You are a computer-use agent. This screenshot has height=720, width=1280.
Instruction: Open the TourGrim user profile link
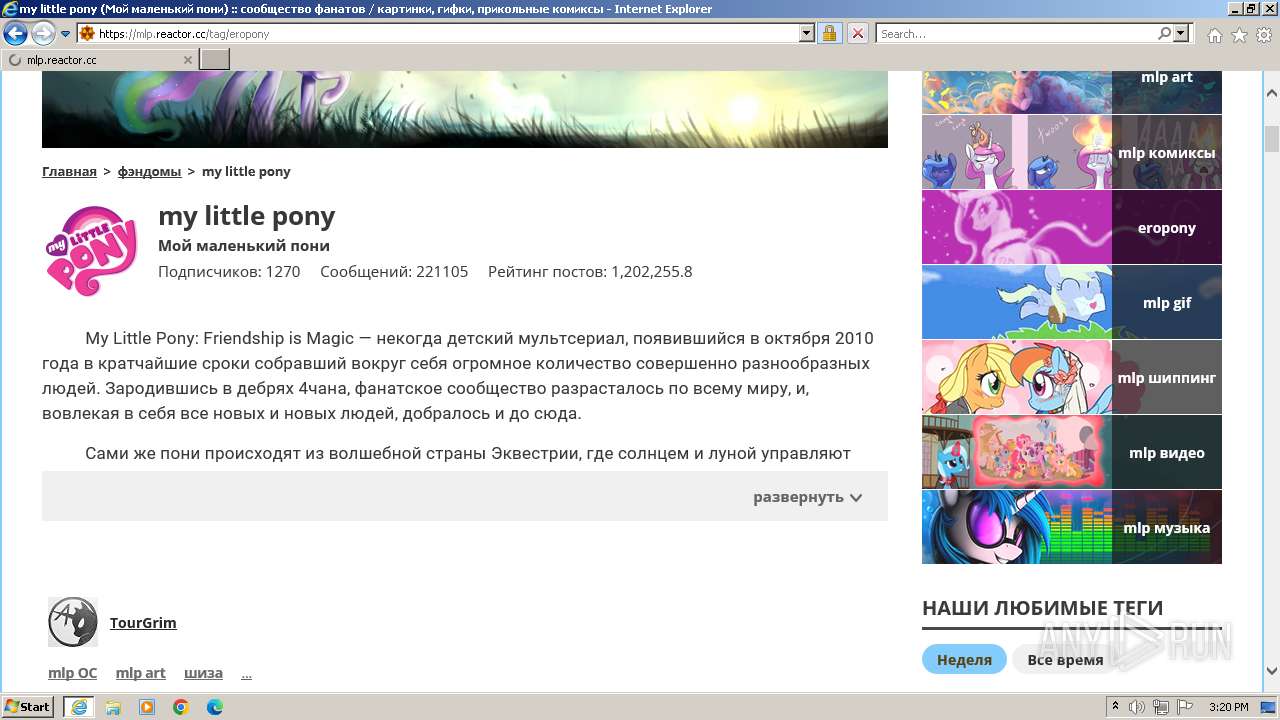(143, 622)
